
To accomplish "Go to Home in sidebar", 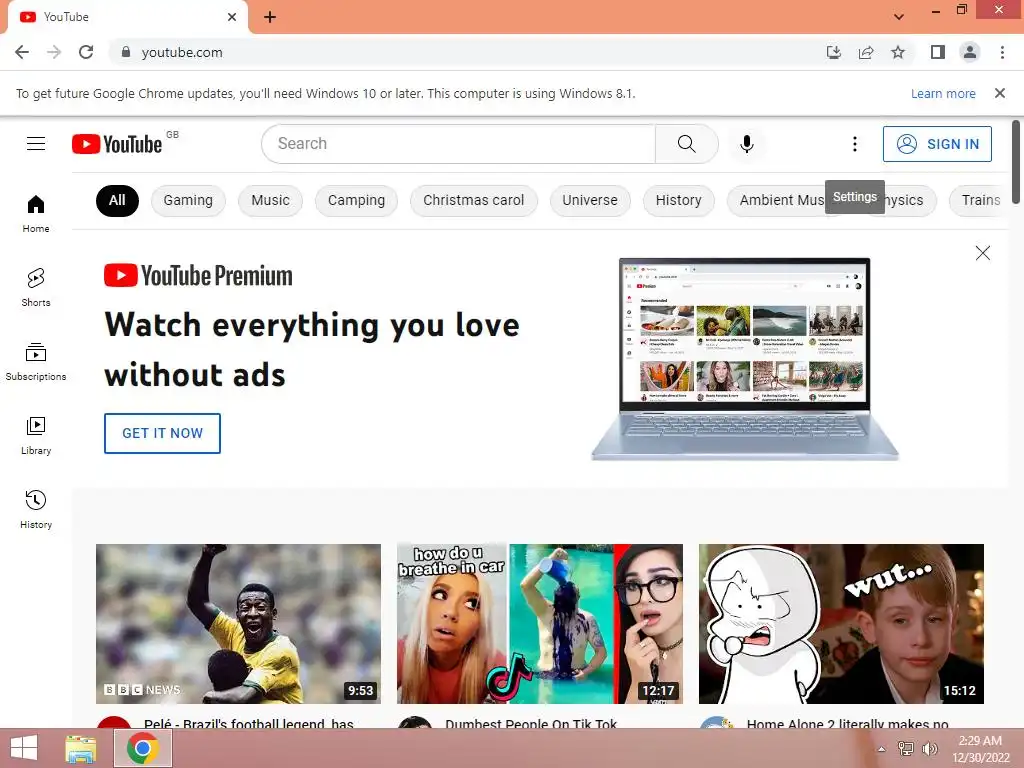I will [36, 214].
